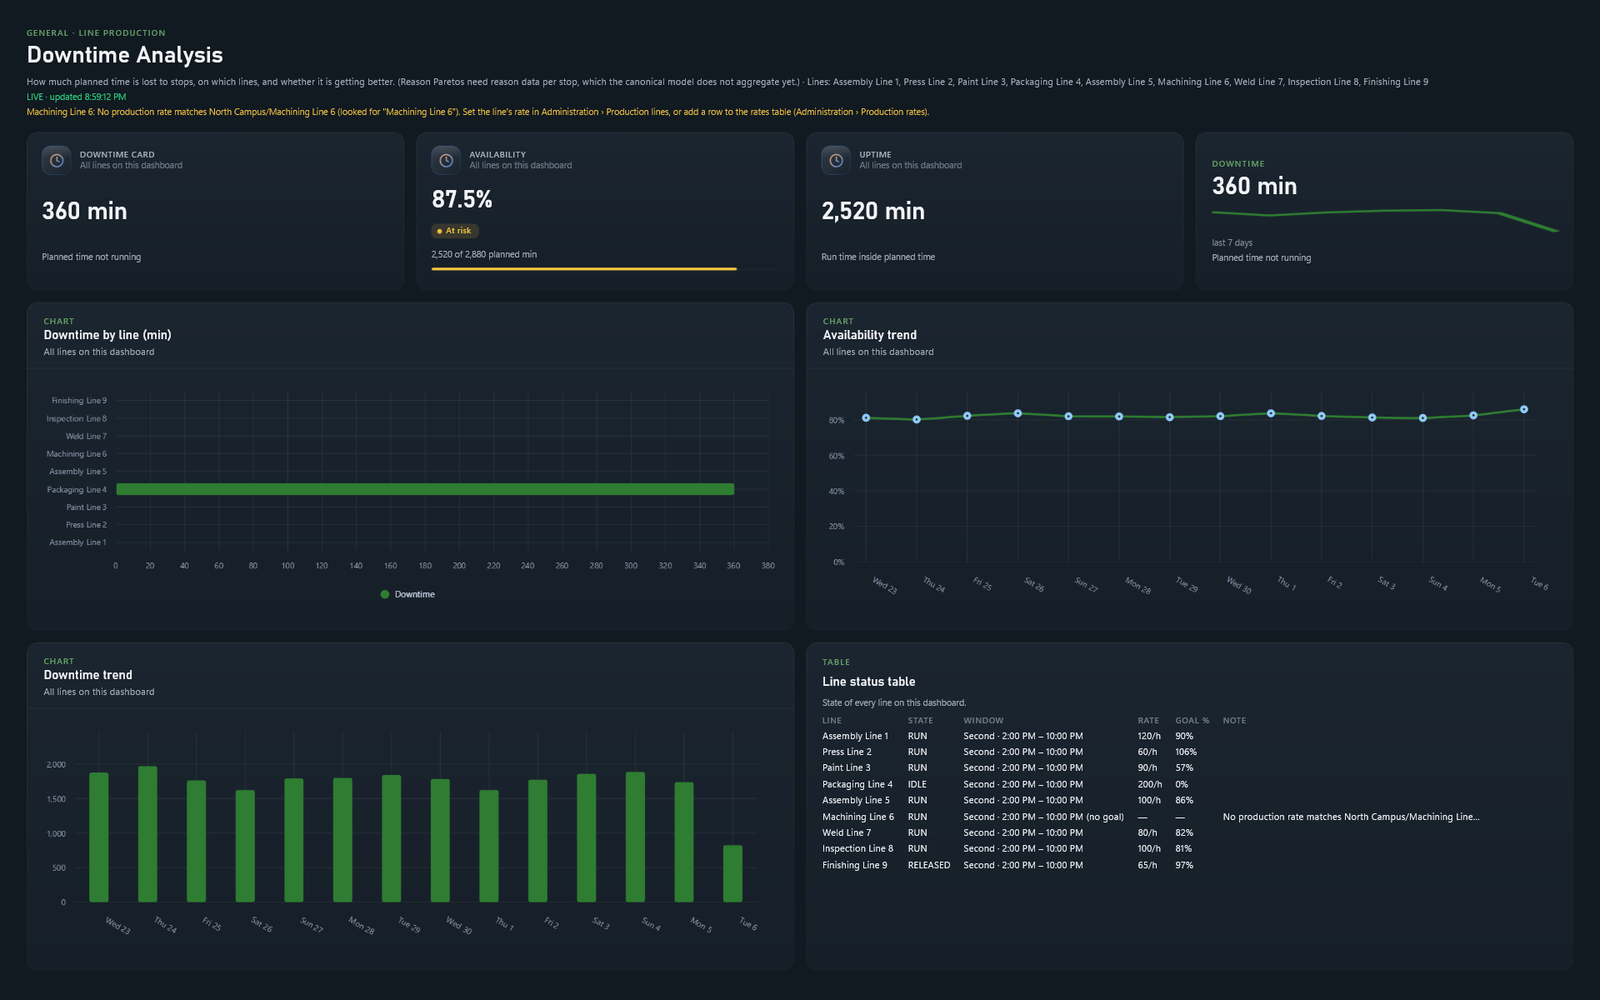
Task: Click the GOAL % column header
Action: coord(1192,720)
